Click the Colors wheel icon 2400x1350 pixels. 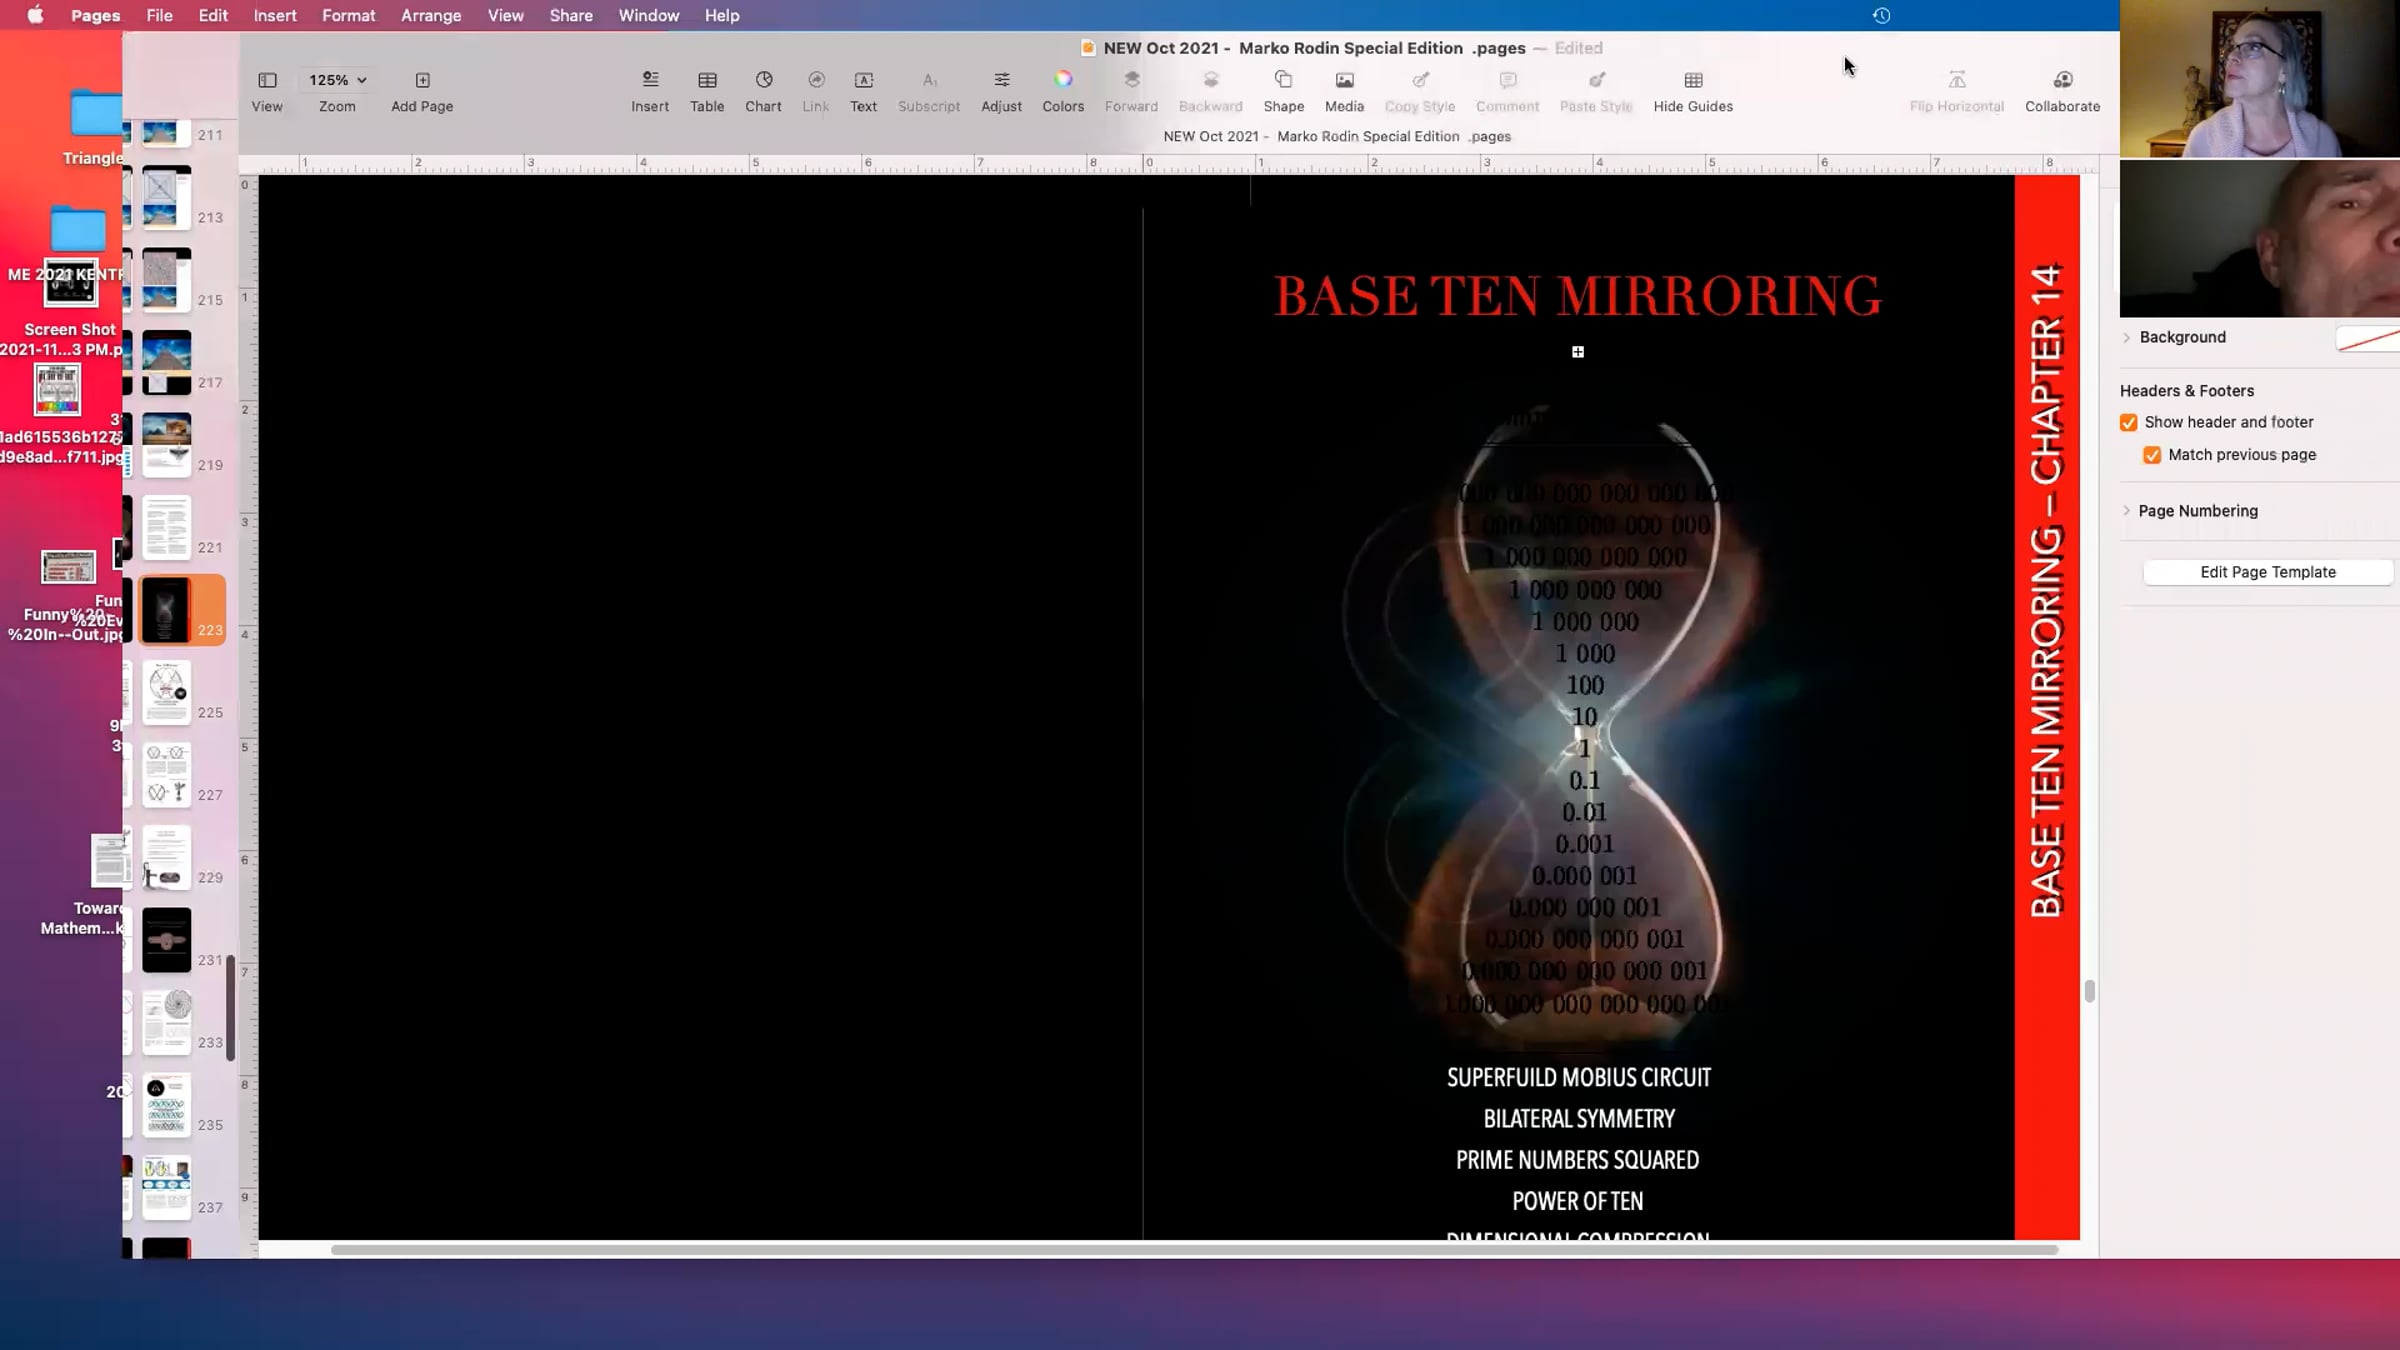pyautogui.click(x=1063, y=80)
